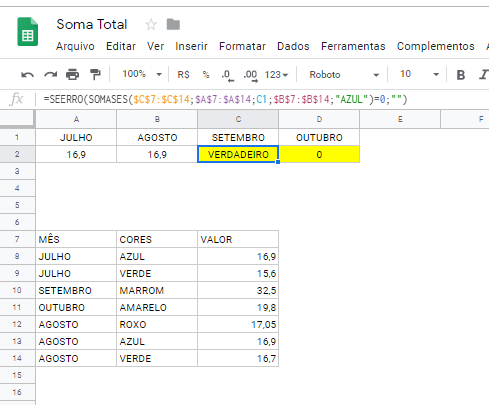Select the MÊS header cell
489x405 pixels.
pos(76,239)
